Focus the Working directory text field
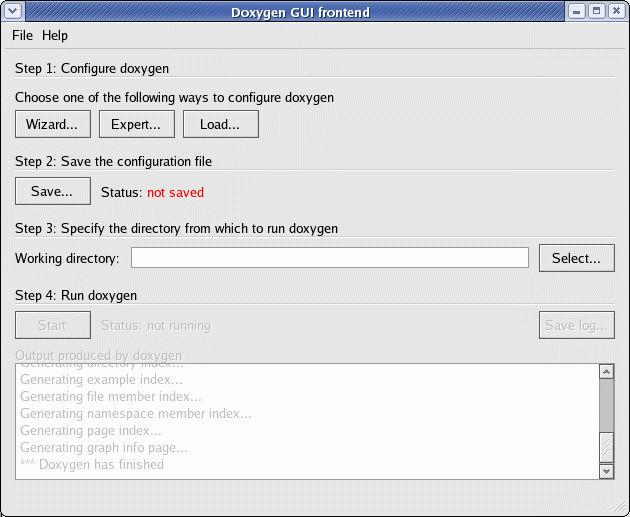Viewport: 630px width, 517px height. point(329,258)
